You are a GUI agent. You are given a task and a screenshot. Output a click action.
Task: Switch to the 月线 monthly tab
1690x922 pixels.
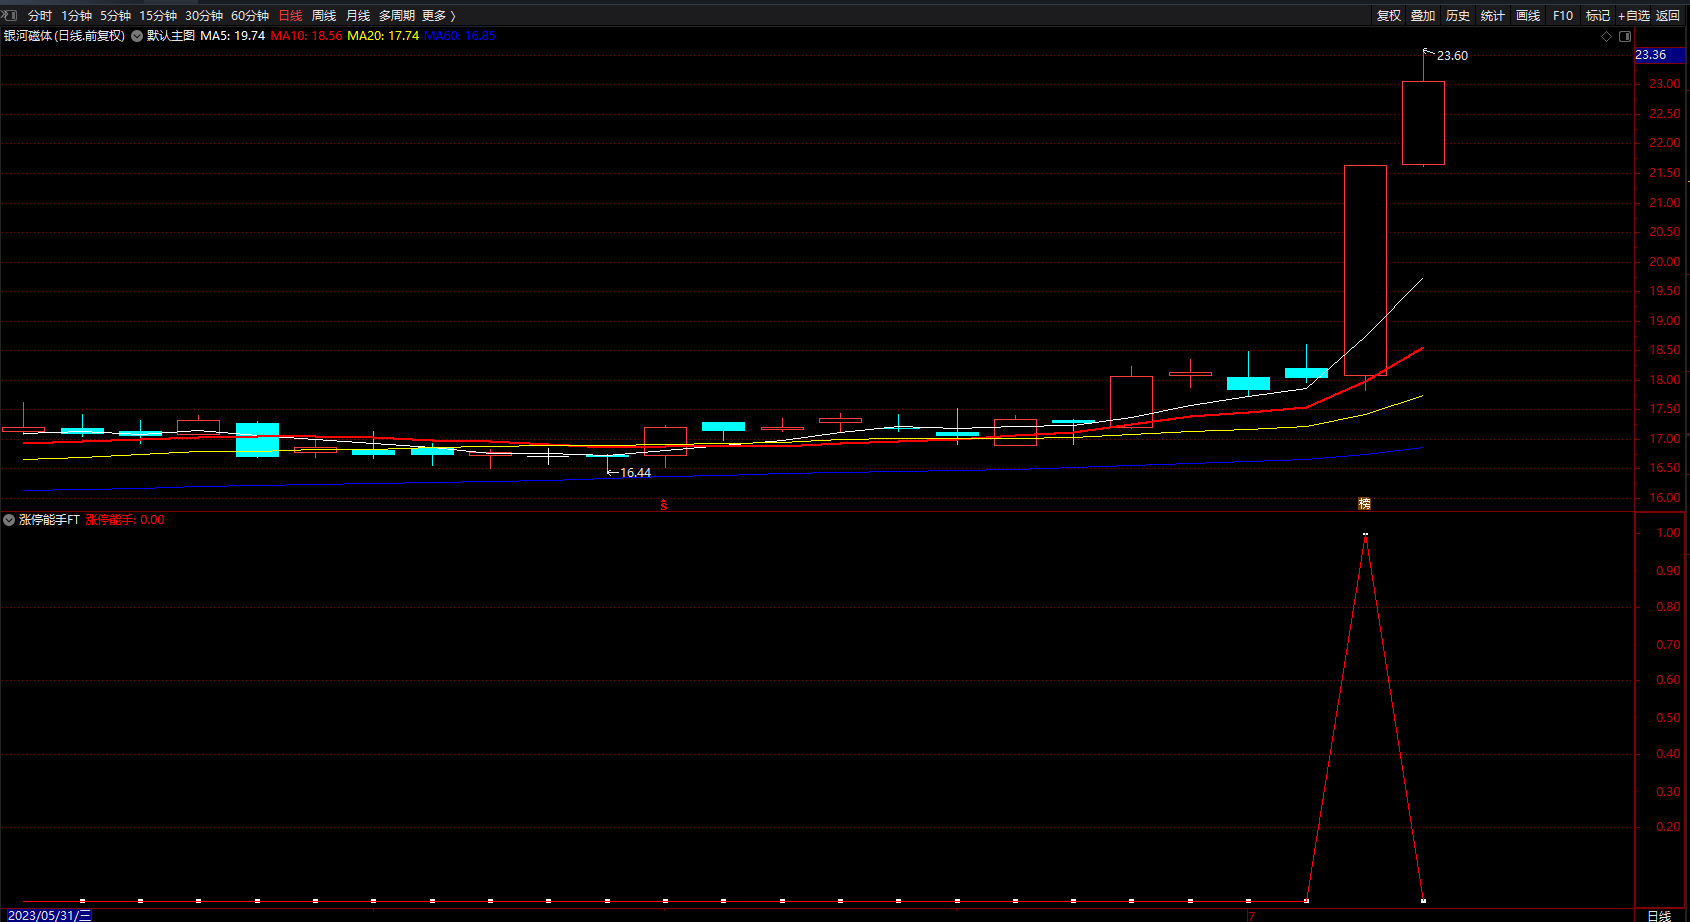[358, 16]
